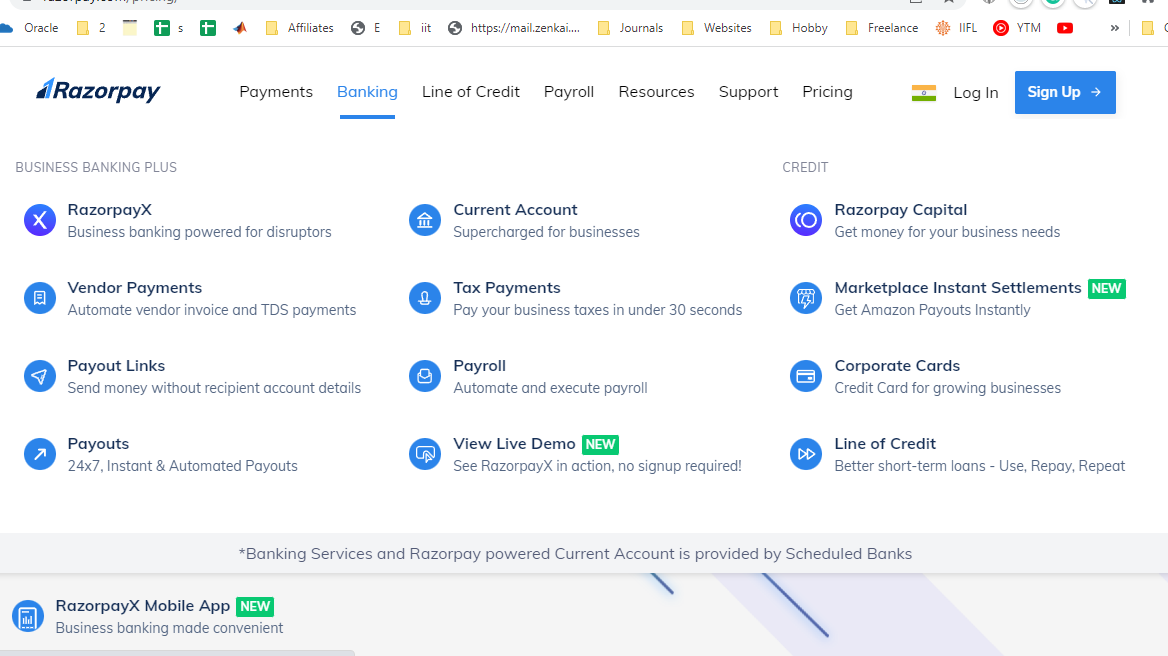
Task: Click the Razorpay logo
Action: [98, 90]
